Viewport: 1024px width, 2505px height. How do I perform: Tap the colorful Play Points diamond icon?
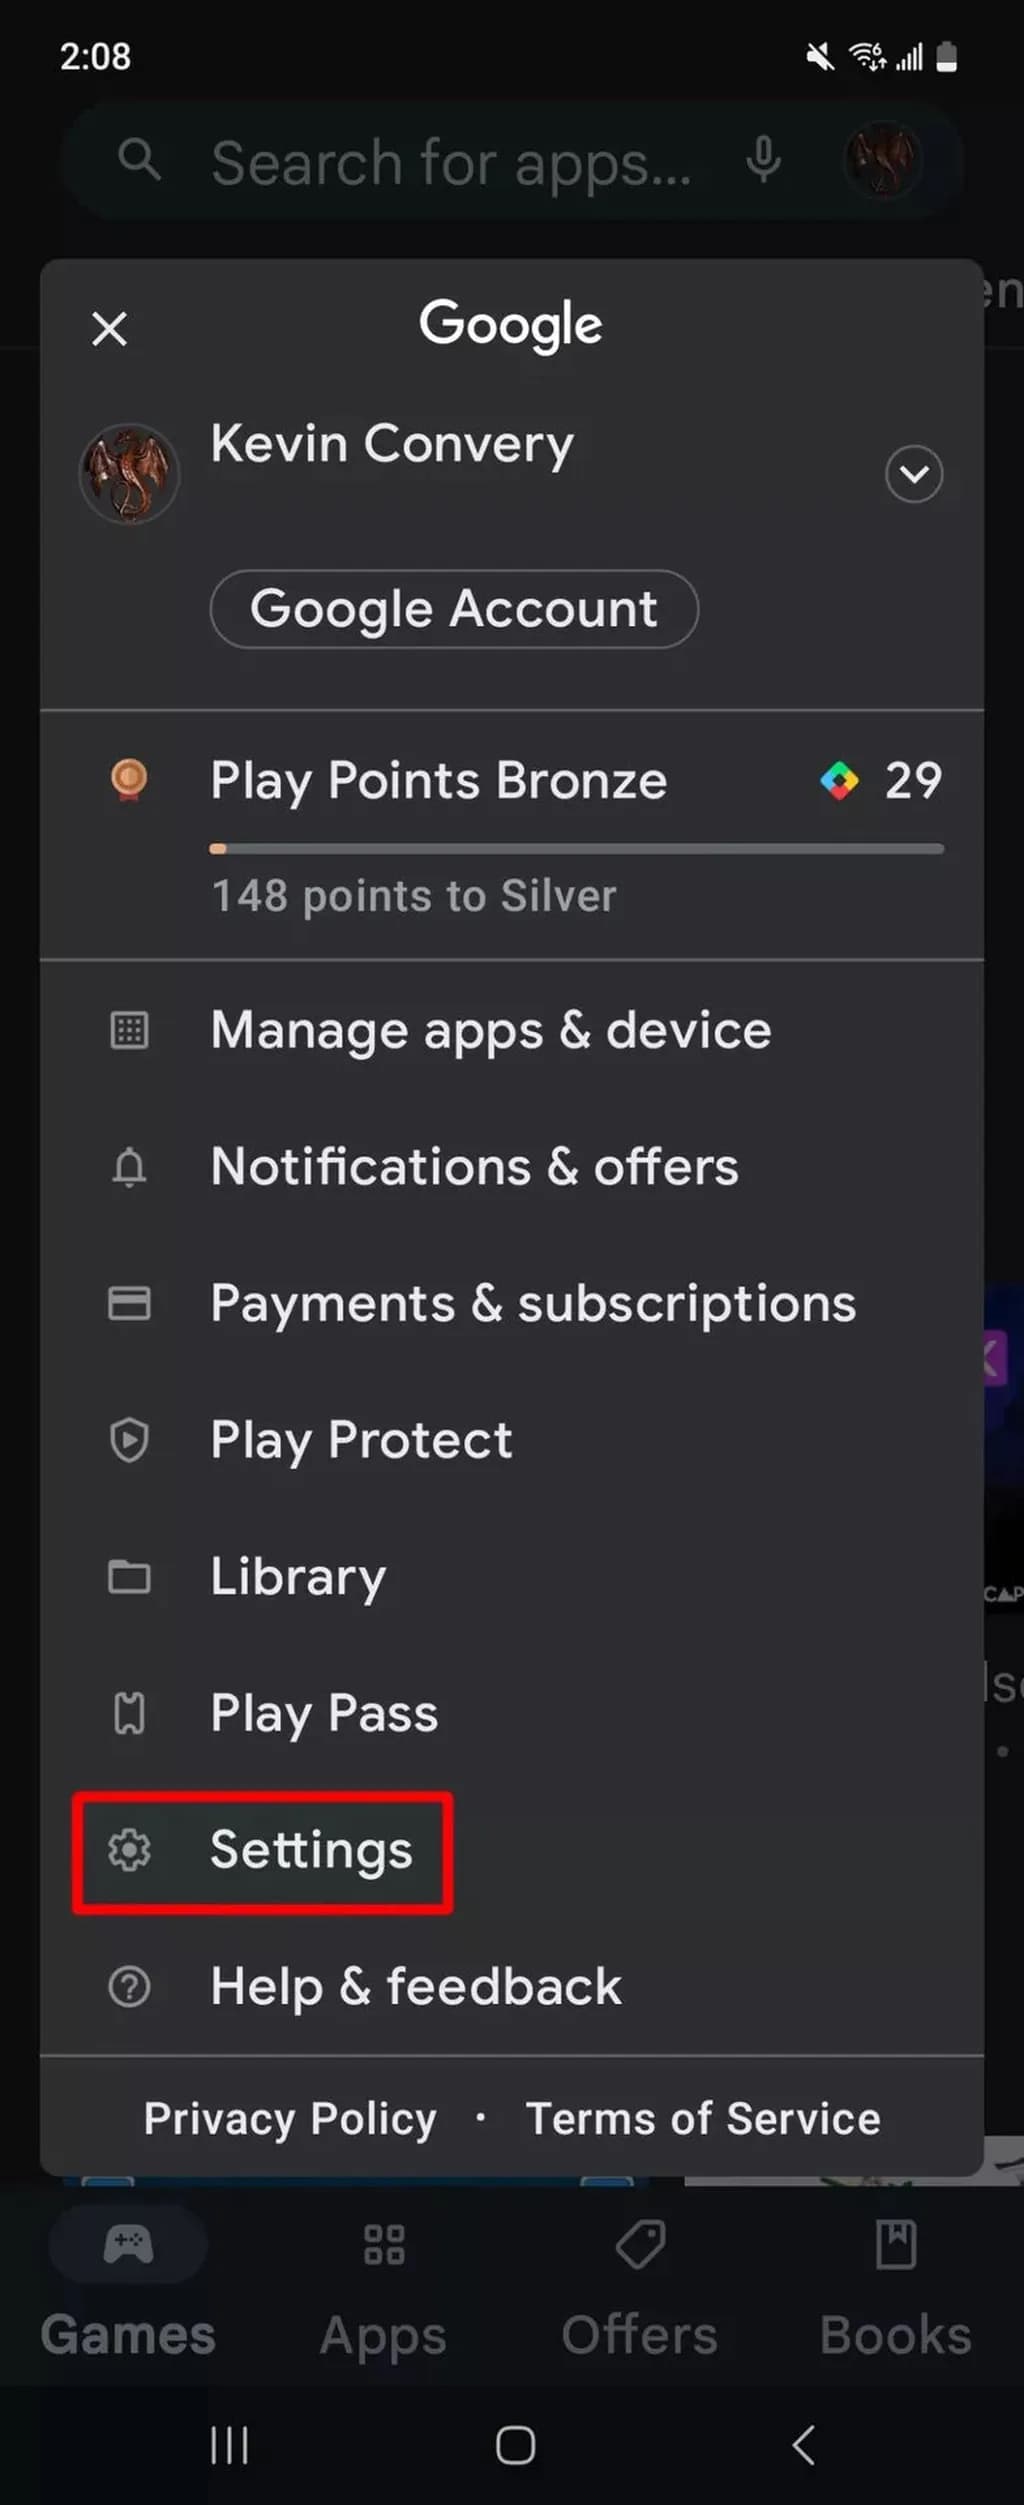(839, 780)
